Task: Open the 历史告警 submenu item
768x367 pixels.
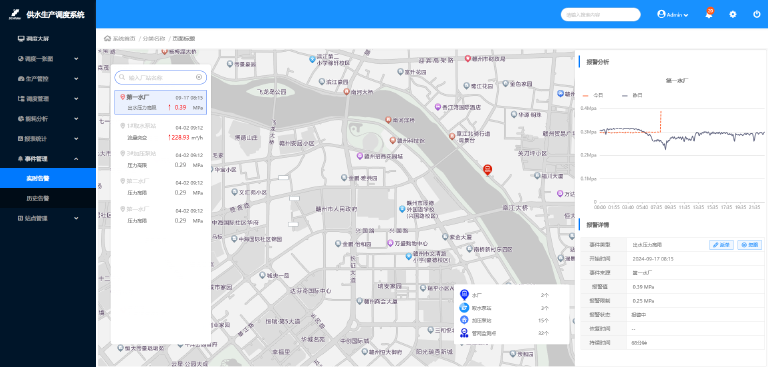Action: coord(48,198)
